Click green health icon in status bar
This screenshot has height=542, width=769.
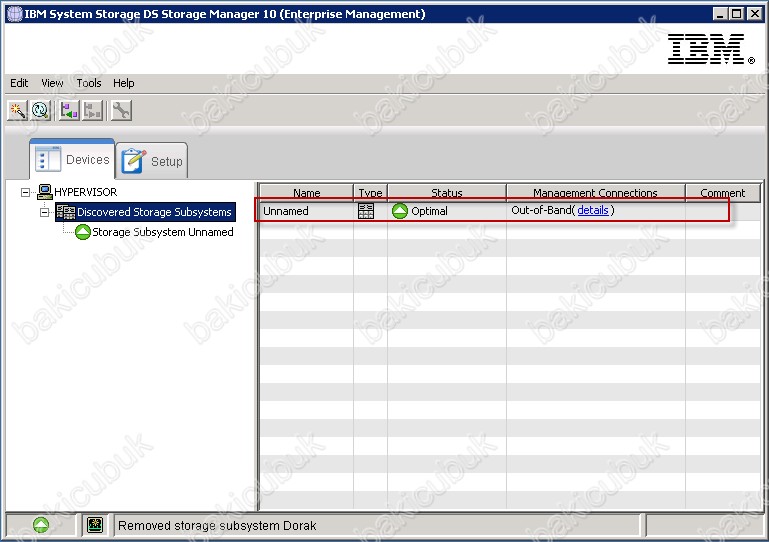tap(41, 525)
